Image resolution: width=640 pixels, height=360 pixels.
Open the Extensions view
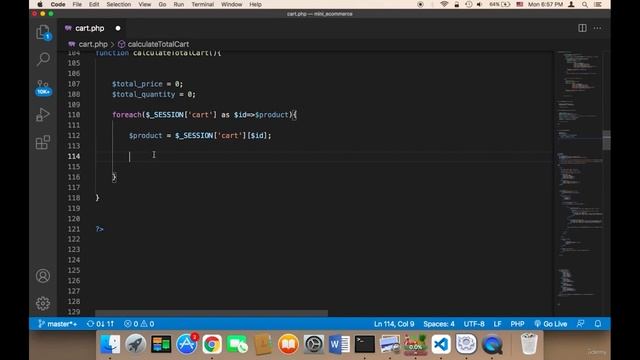pos(43,142)
